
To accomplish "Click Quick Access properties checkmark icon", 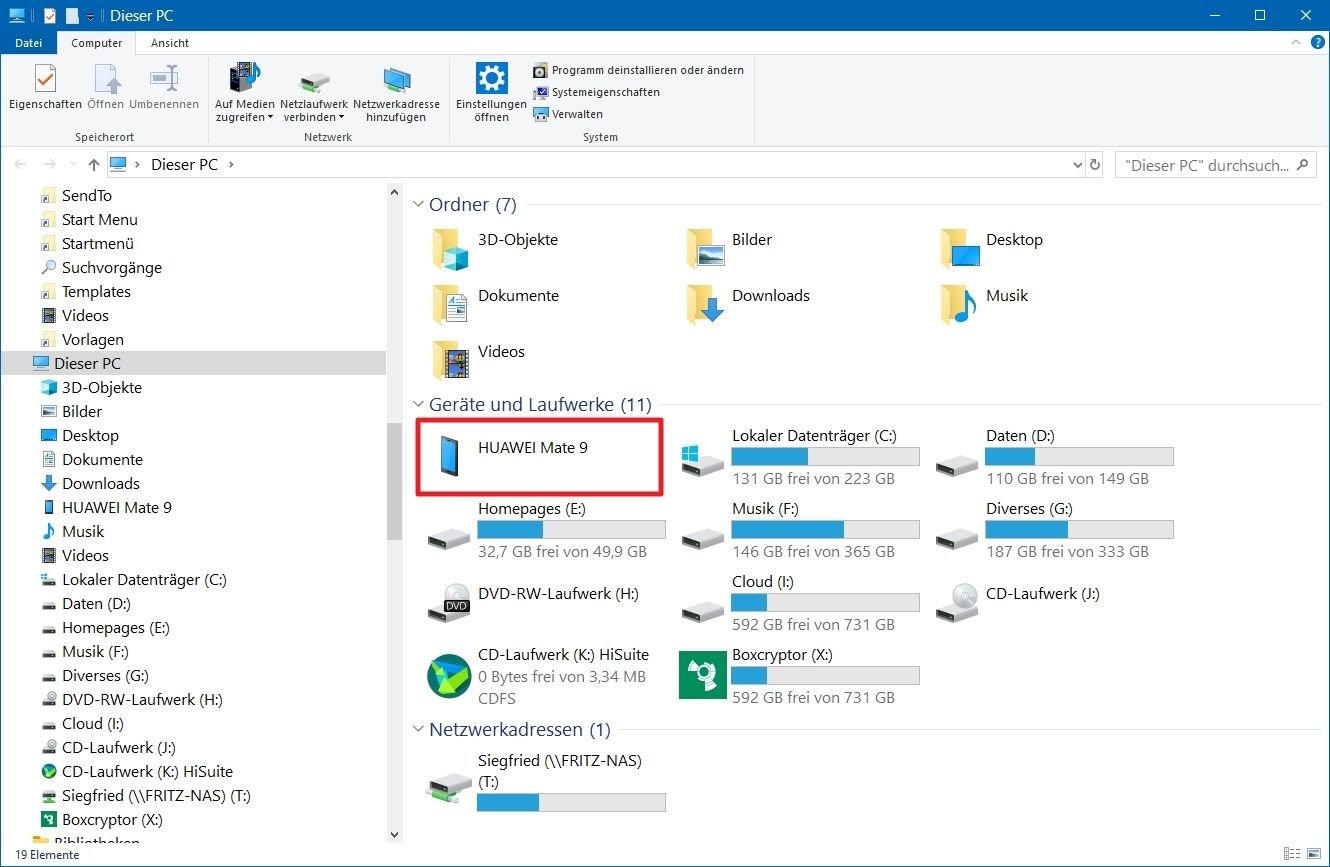I will [x=50, y=16].
